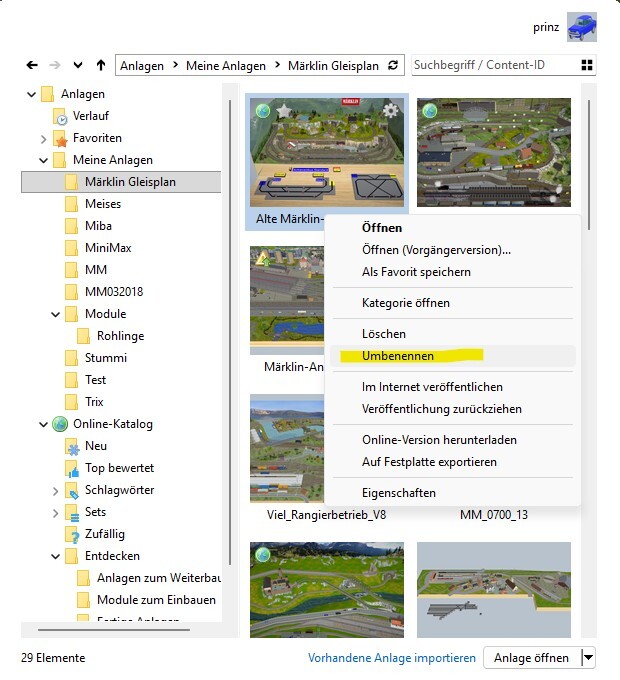This screenshot has height=680, width=620.
Task: Go up one folder level
Action: tap(101, 65)
